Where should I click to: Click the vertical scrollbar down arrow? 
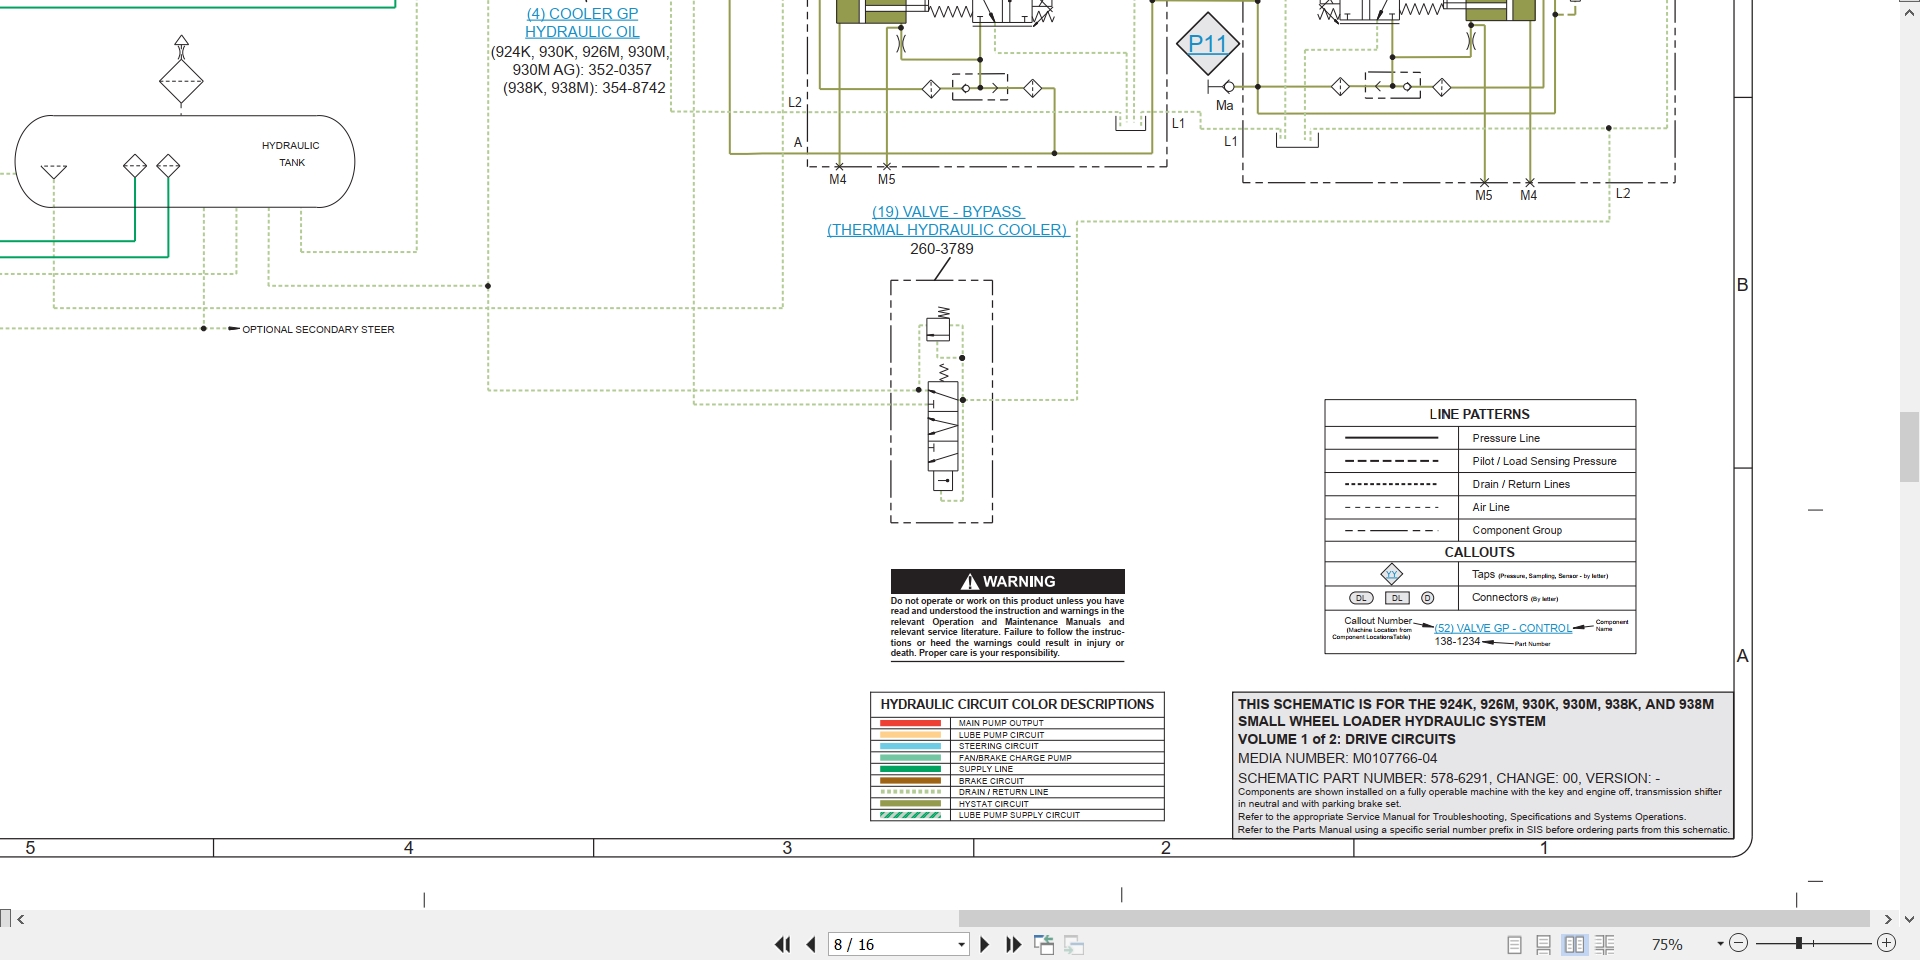(x=1909, y=919)
